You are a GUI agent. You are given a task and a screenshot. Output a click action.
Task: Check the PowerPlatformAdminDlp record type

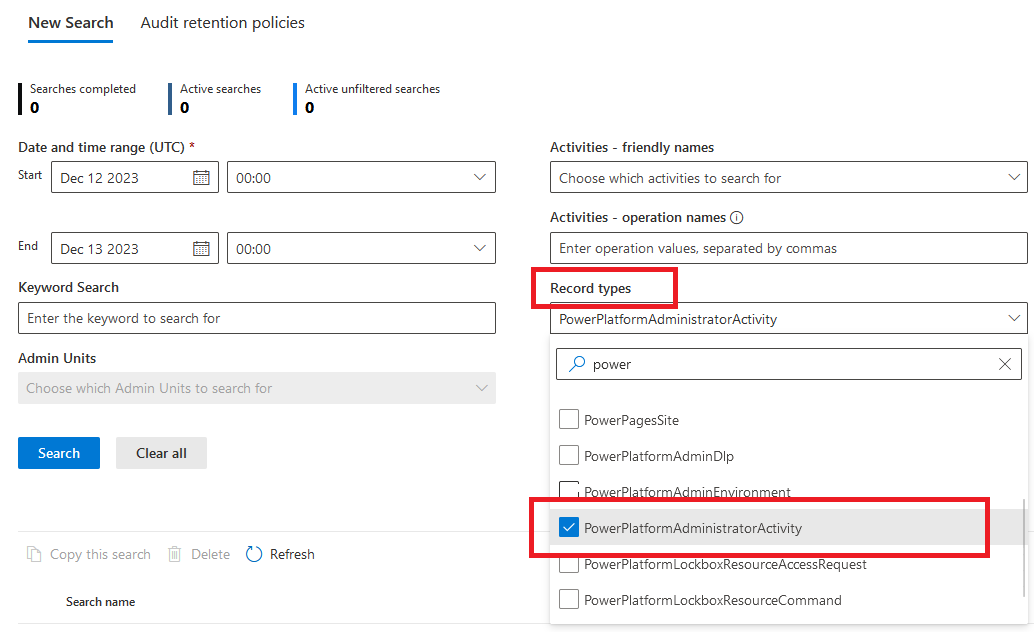point(569,455)
